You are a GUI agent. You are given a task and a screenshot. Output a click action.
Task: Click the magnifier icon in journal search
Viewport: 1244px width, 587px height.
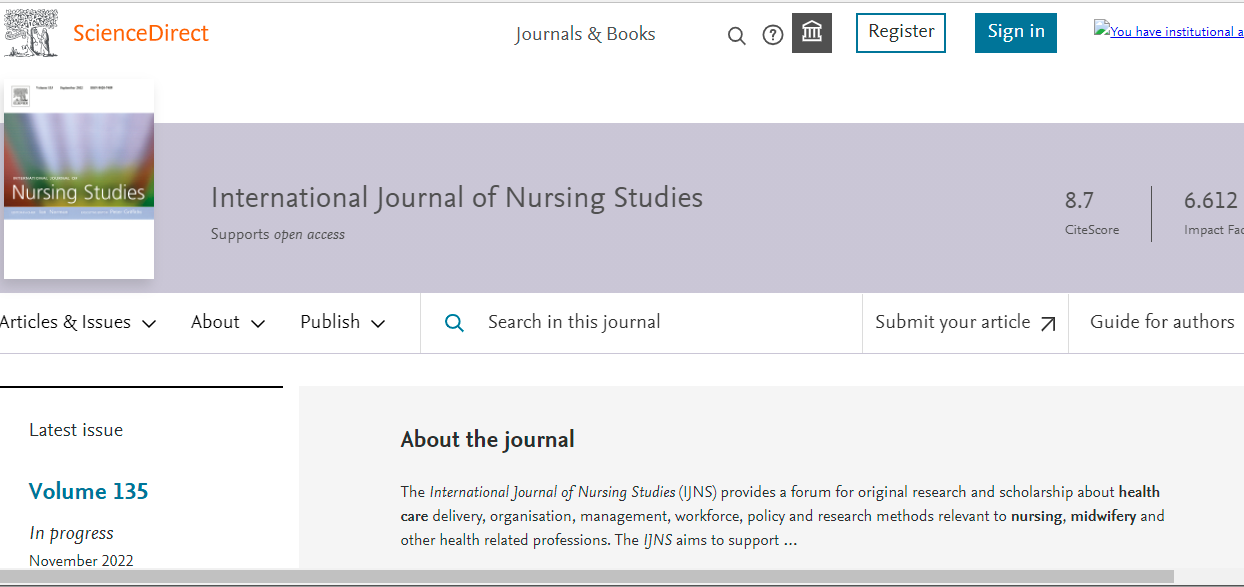[x=454, y=323]
